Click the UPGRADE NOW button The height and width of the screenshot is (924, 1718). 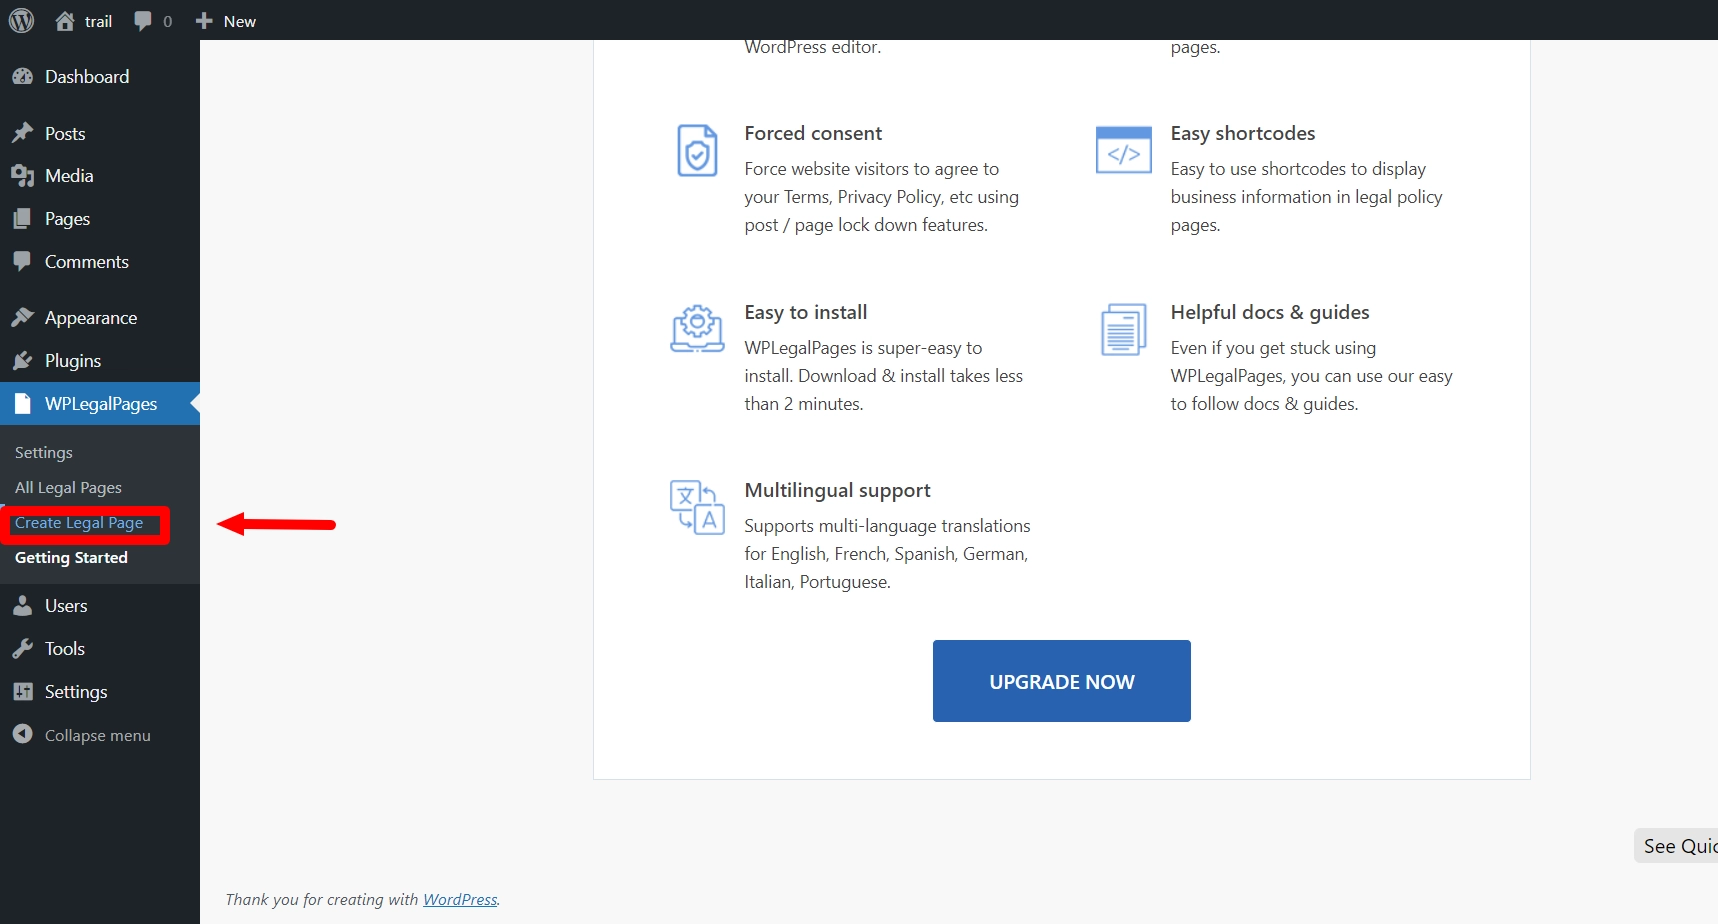[x=1061, y=681]
